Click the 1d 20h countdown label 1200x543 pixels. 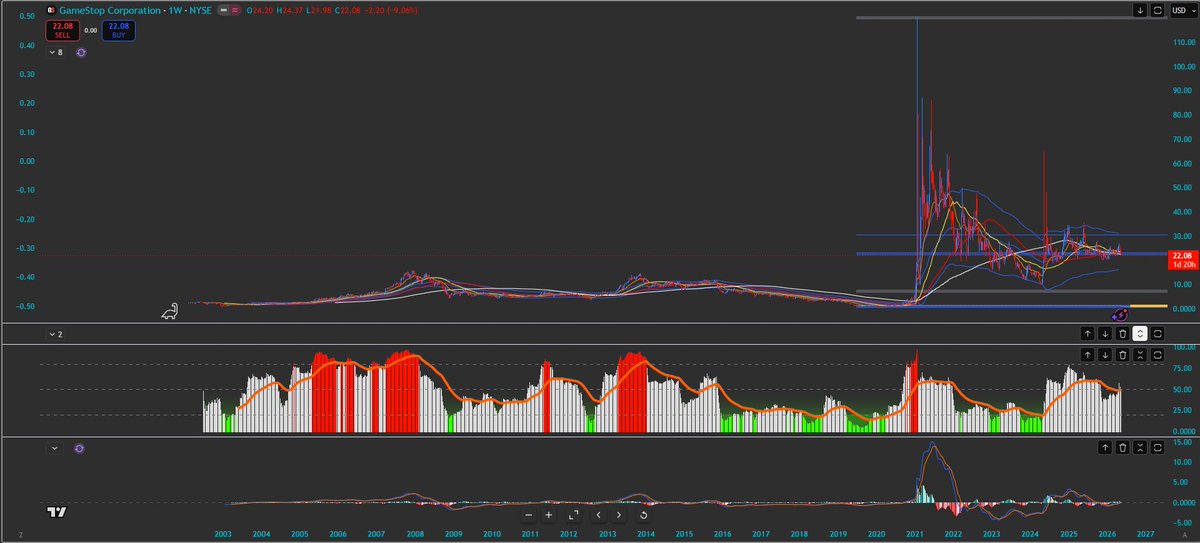(x=1184, y=264)
